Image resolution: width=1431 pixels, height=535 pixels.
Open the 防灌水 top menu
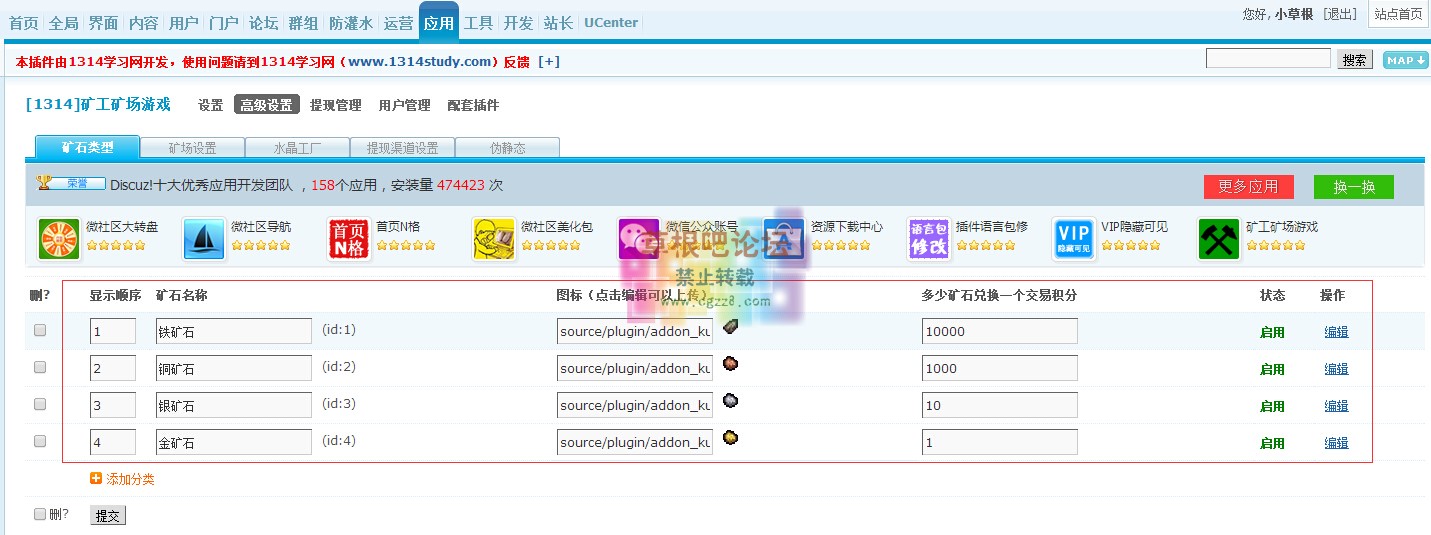(351, 22)
